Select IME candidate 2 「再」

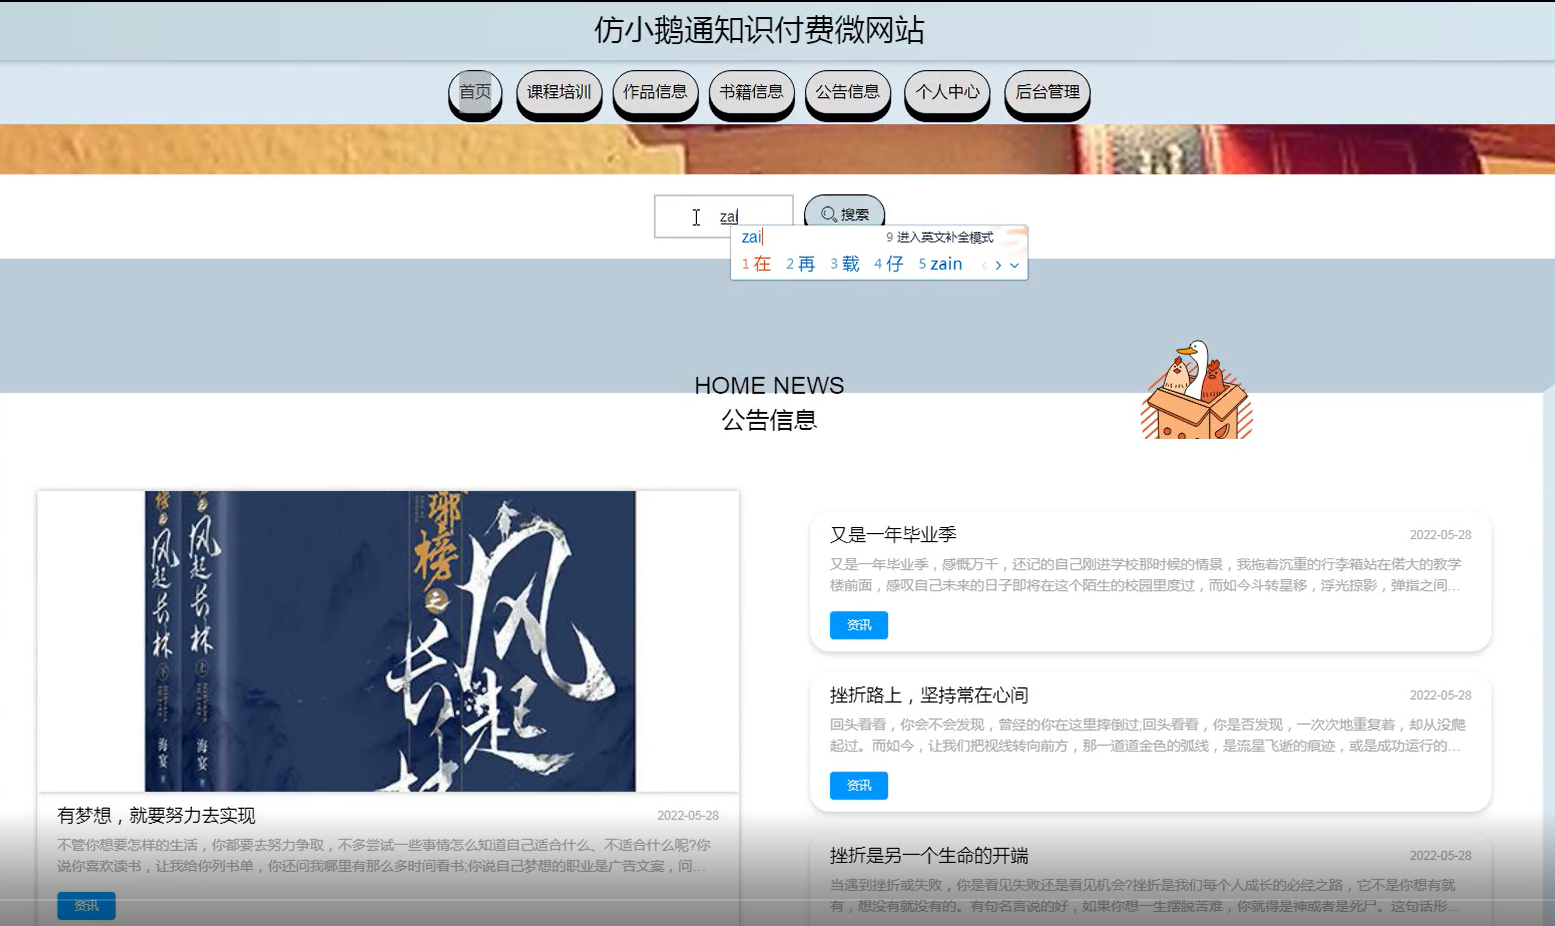click(x=805, y=264)
